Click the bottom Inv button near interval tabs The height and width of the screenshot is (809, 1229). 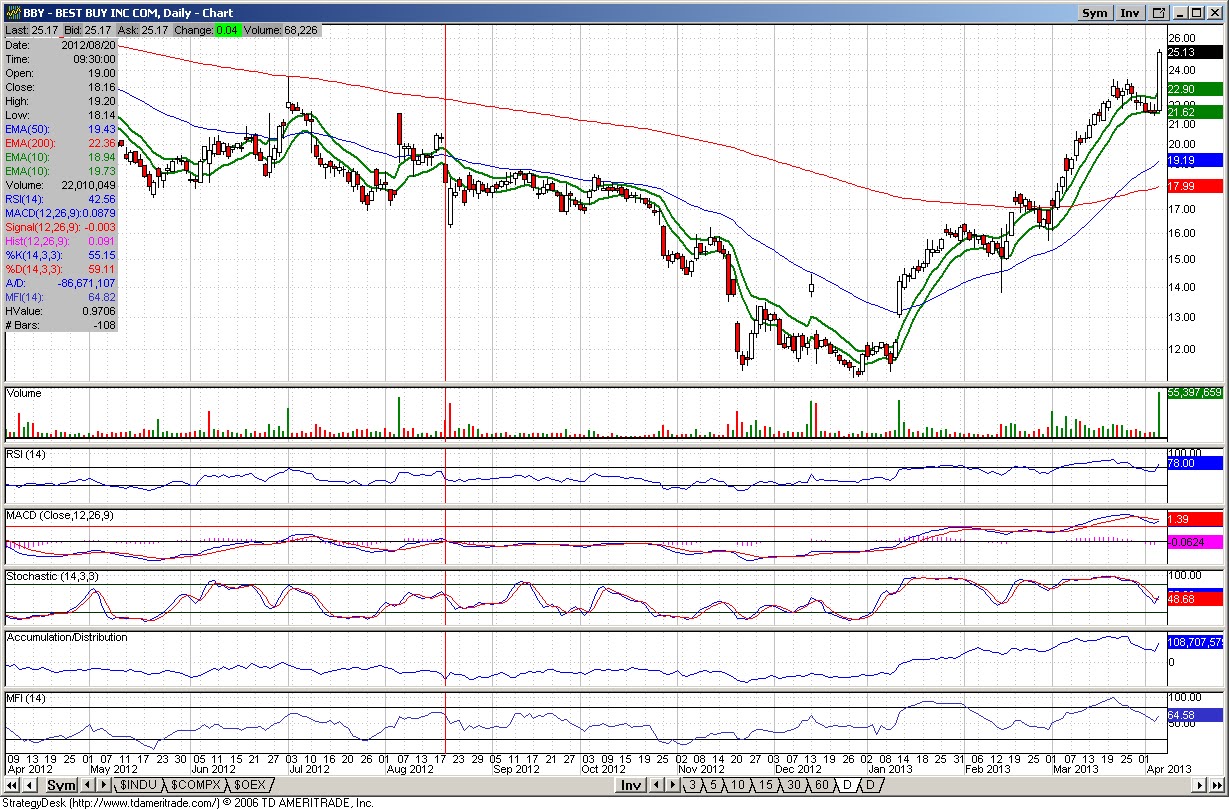[x=630, y=786]
